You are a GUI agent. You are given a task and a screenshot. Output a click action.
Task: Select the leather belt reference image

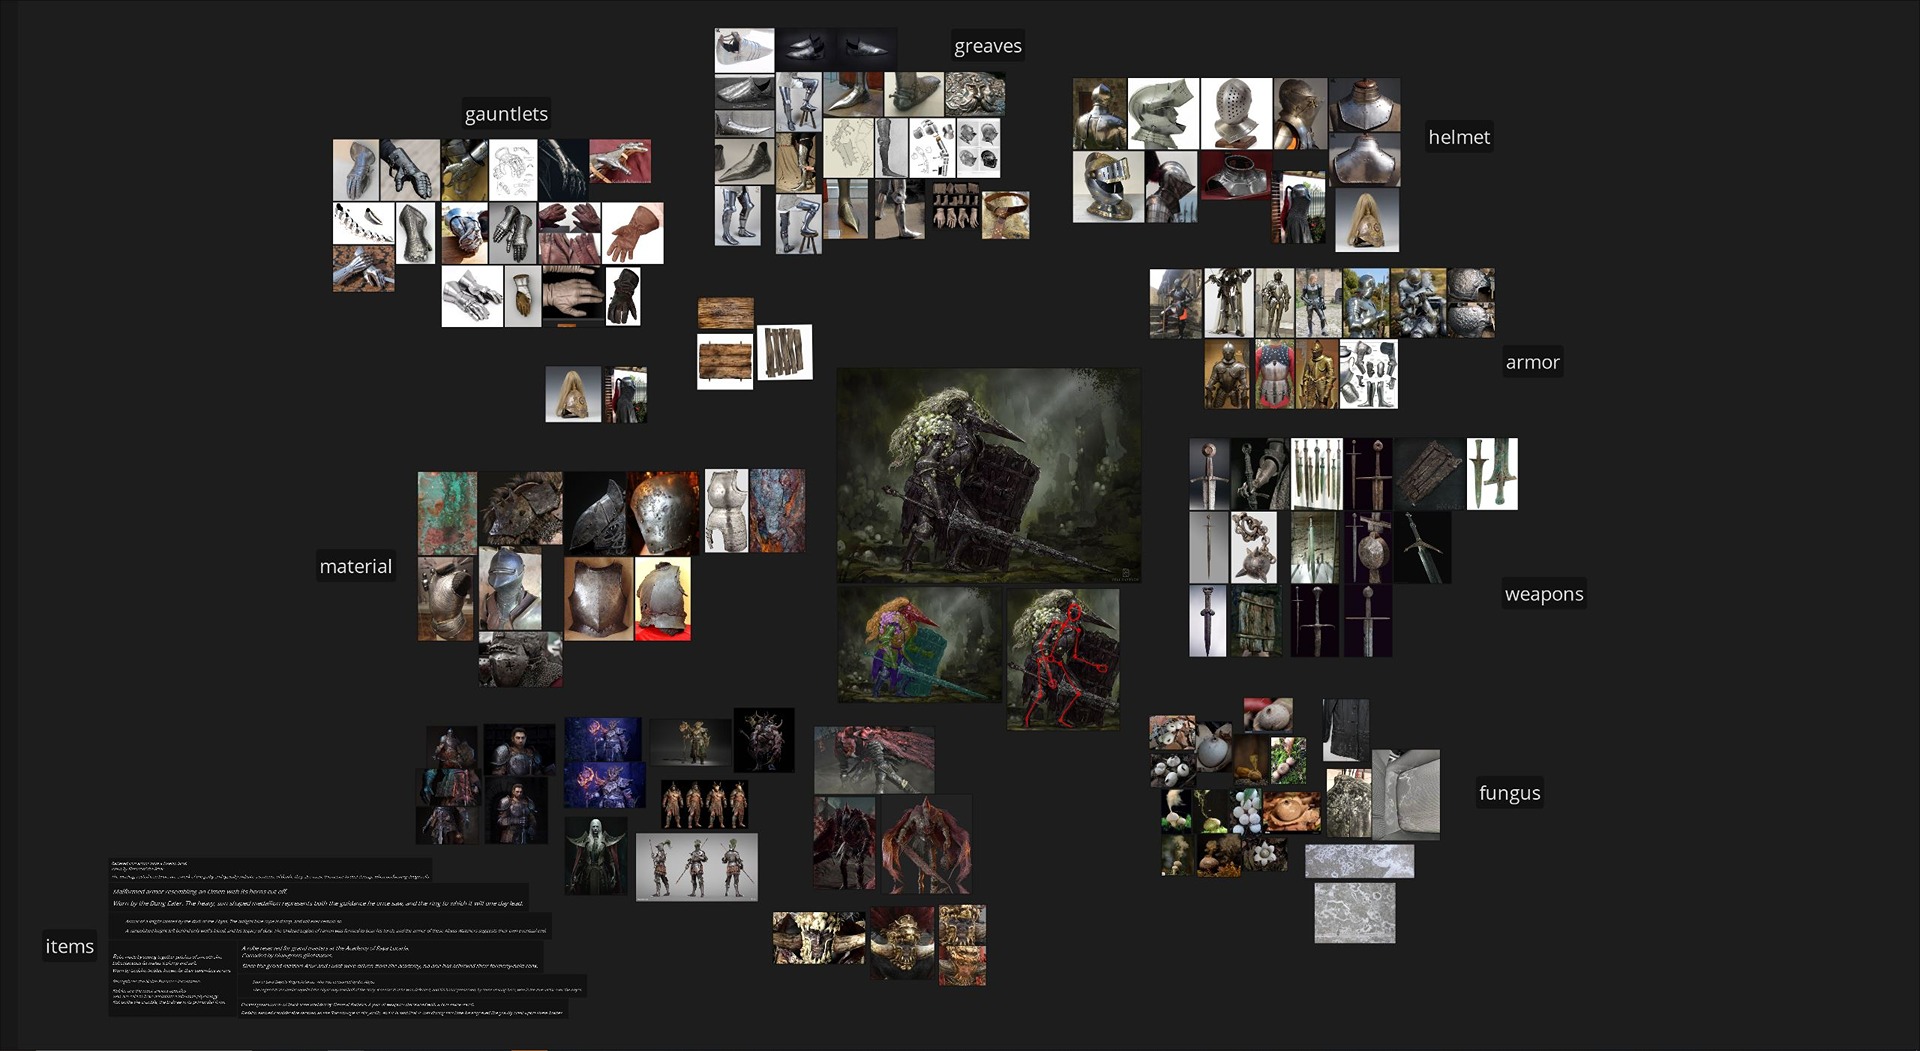click(x=1005, y=215)
